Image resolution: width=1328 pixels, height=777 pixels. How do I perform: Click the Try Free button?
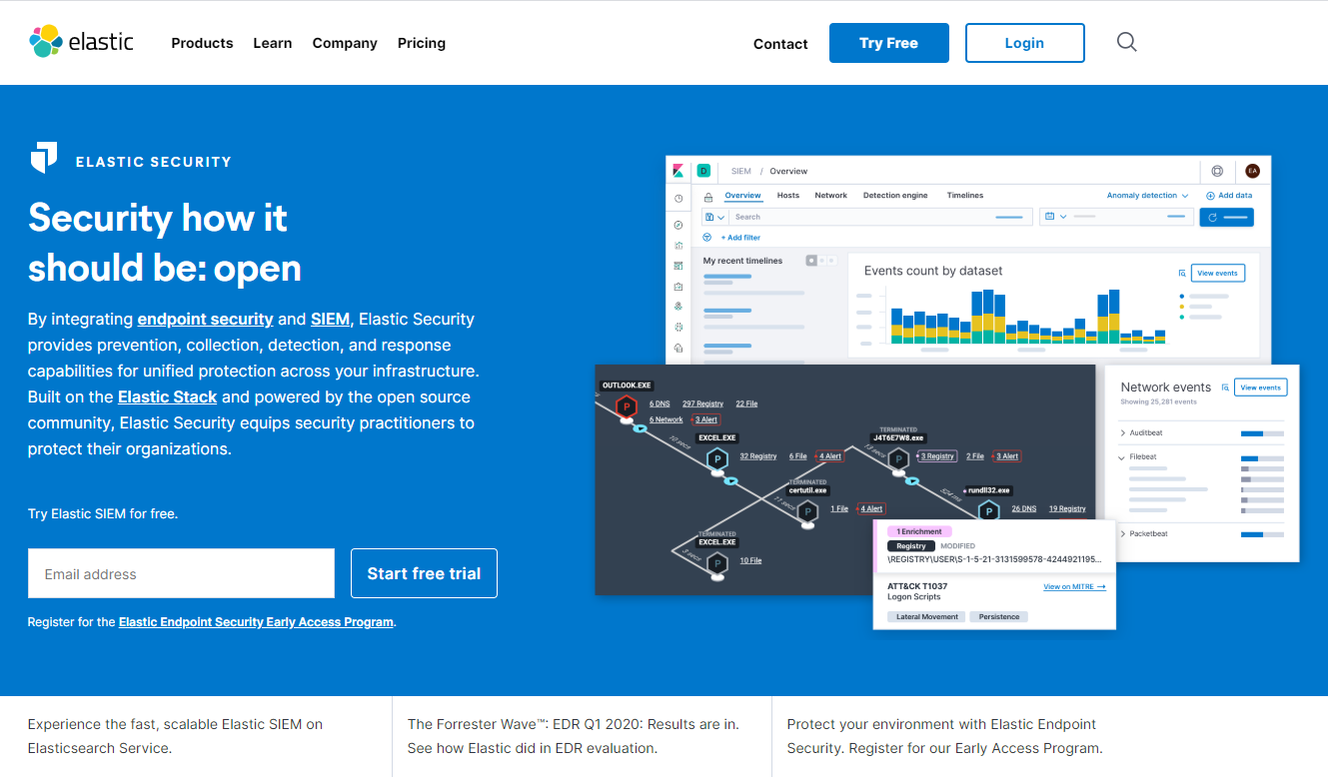point(889,43)
